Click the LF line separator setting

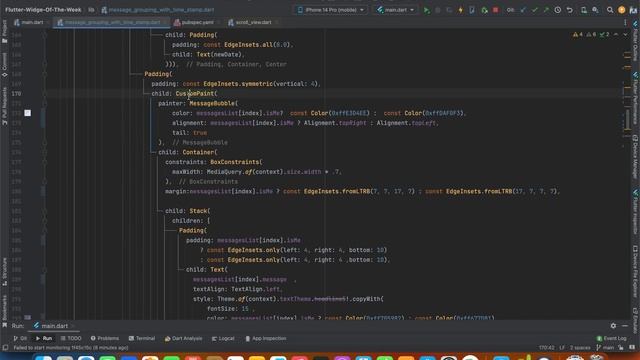point(562,348)
